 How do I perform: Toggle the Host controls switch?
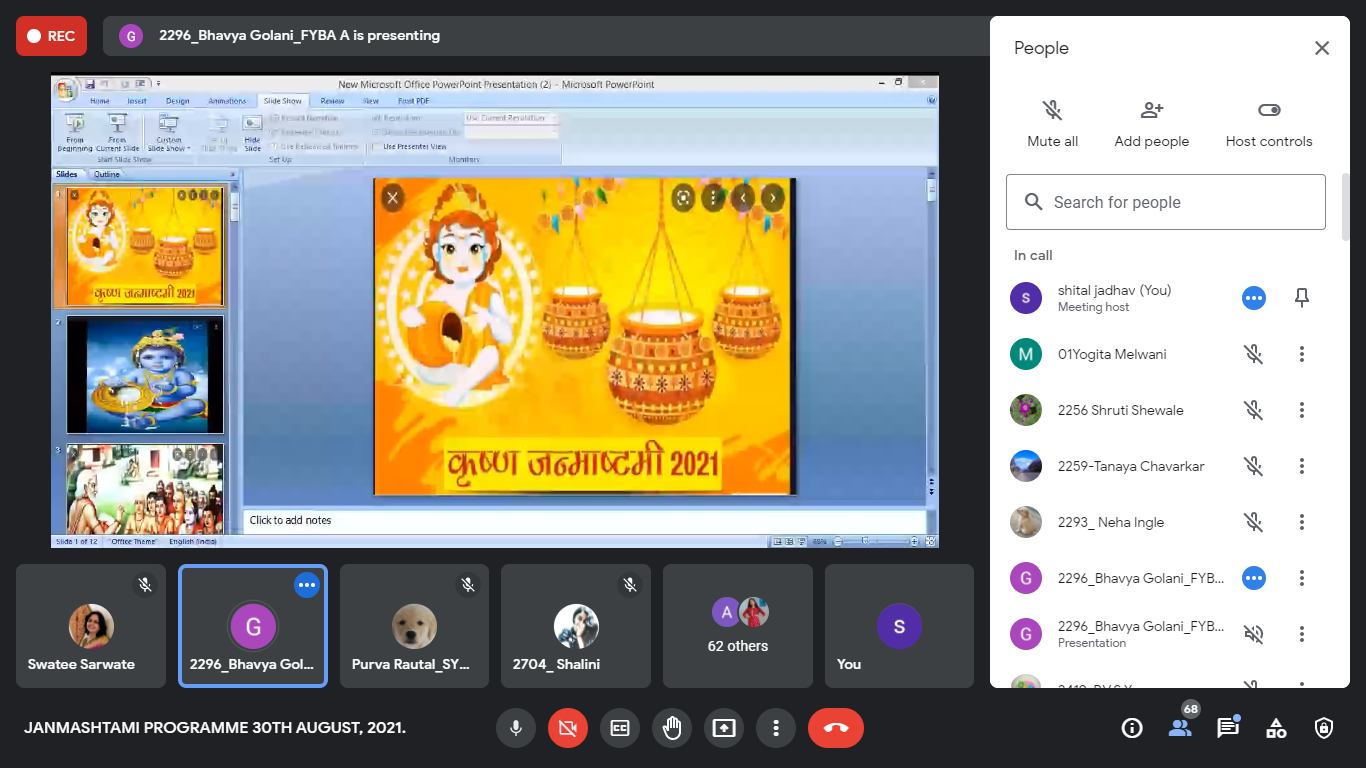(x=1269, y=110)
